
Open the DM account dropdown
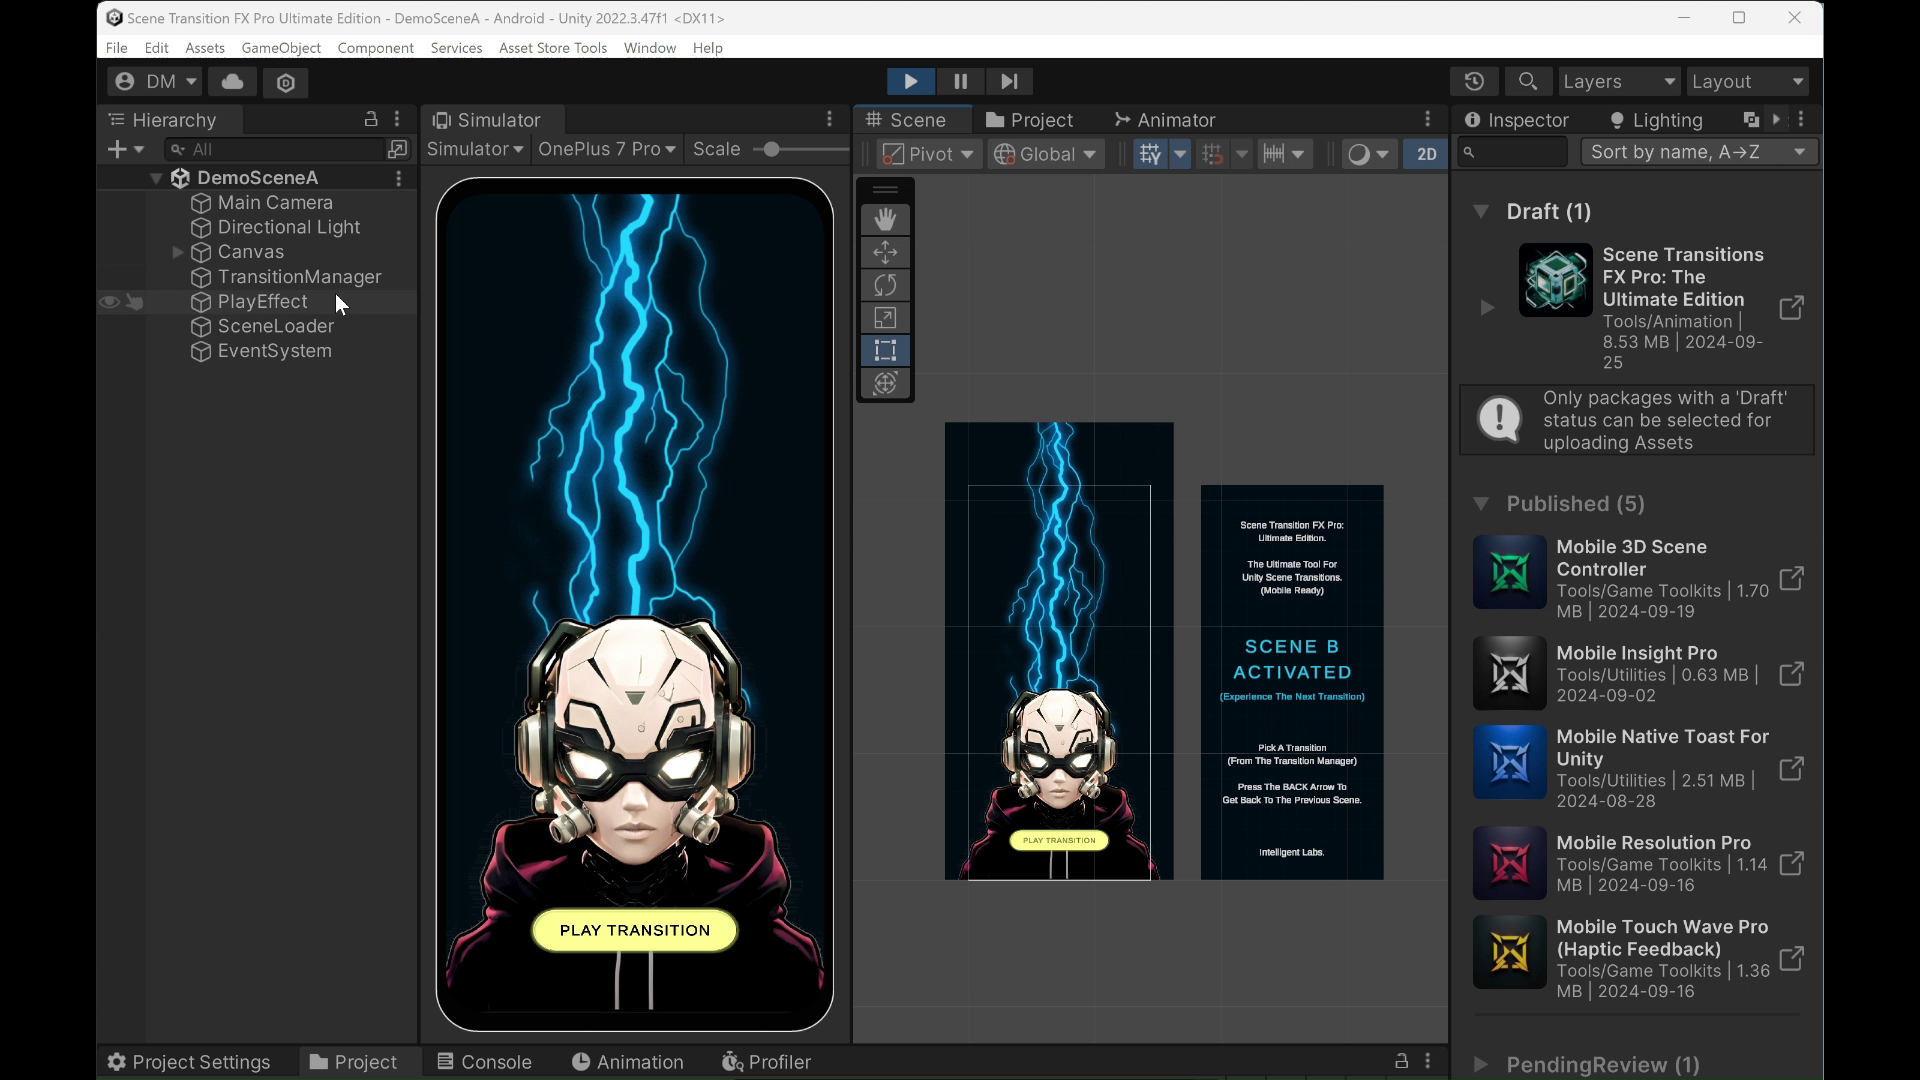[x=155, y=82]
